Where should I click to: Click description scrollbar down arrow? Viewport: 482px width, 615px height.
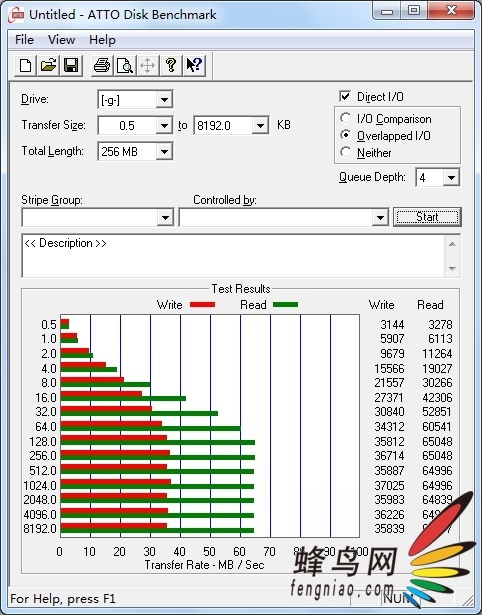click(x=452, y=269)
